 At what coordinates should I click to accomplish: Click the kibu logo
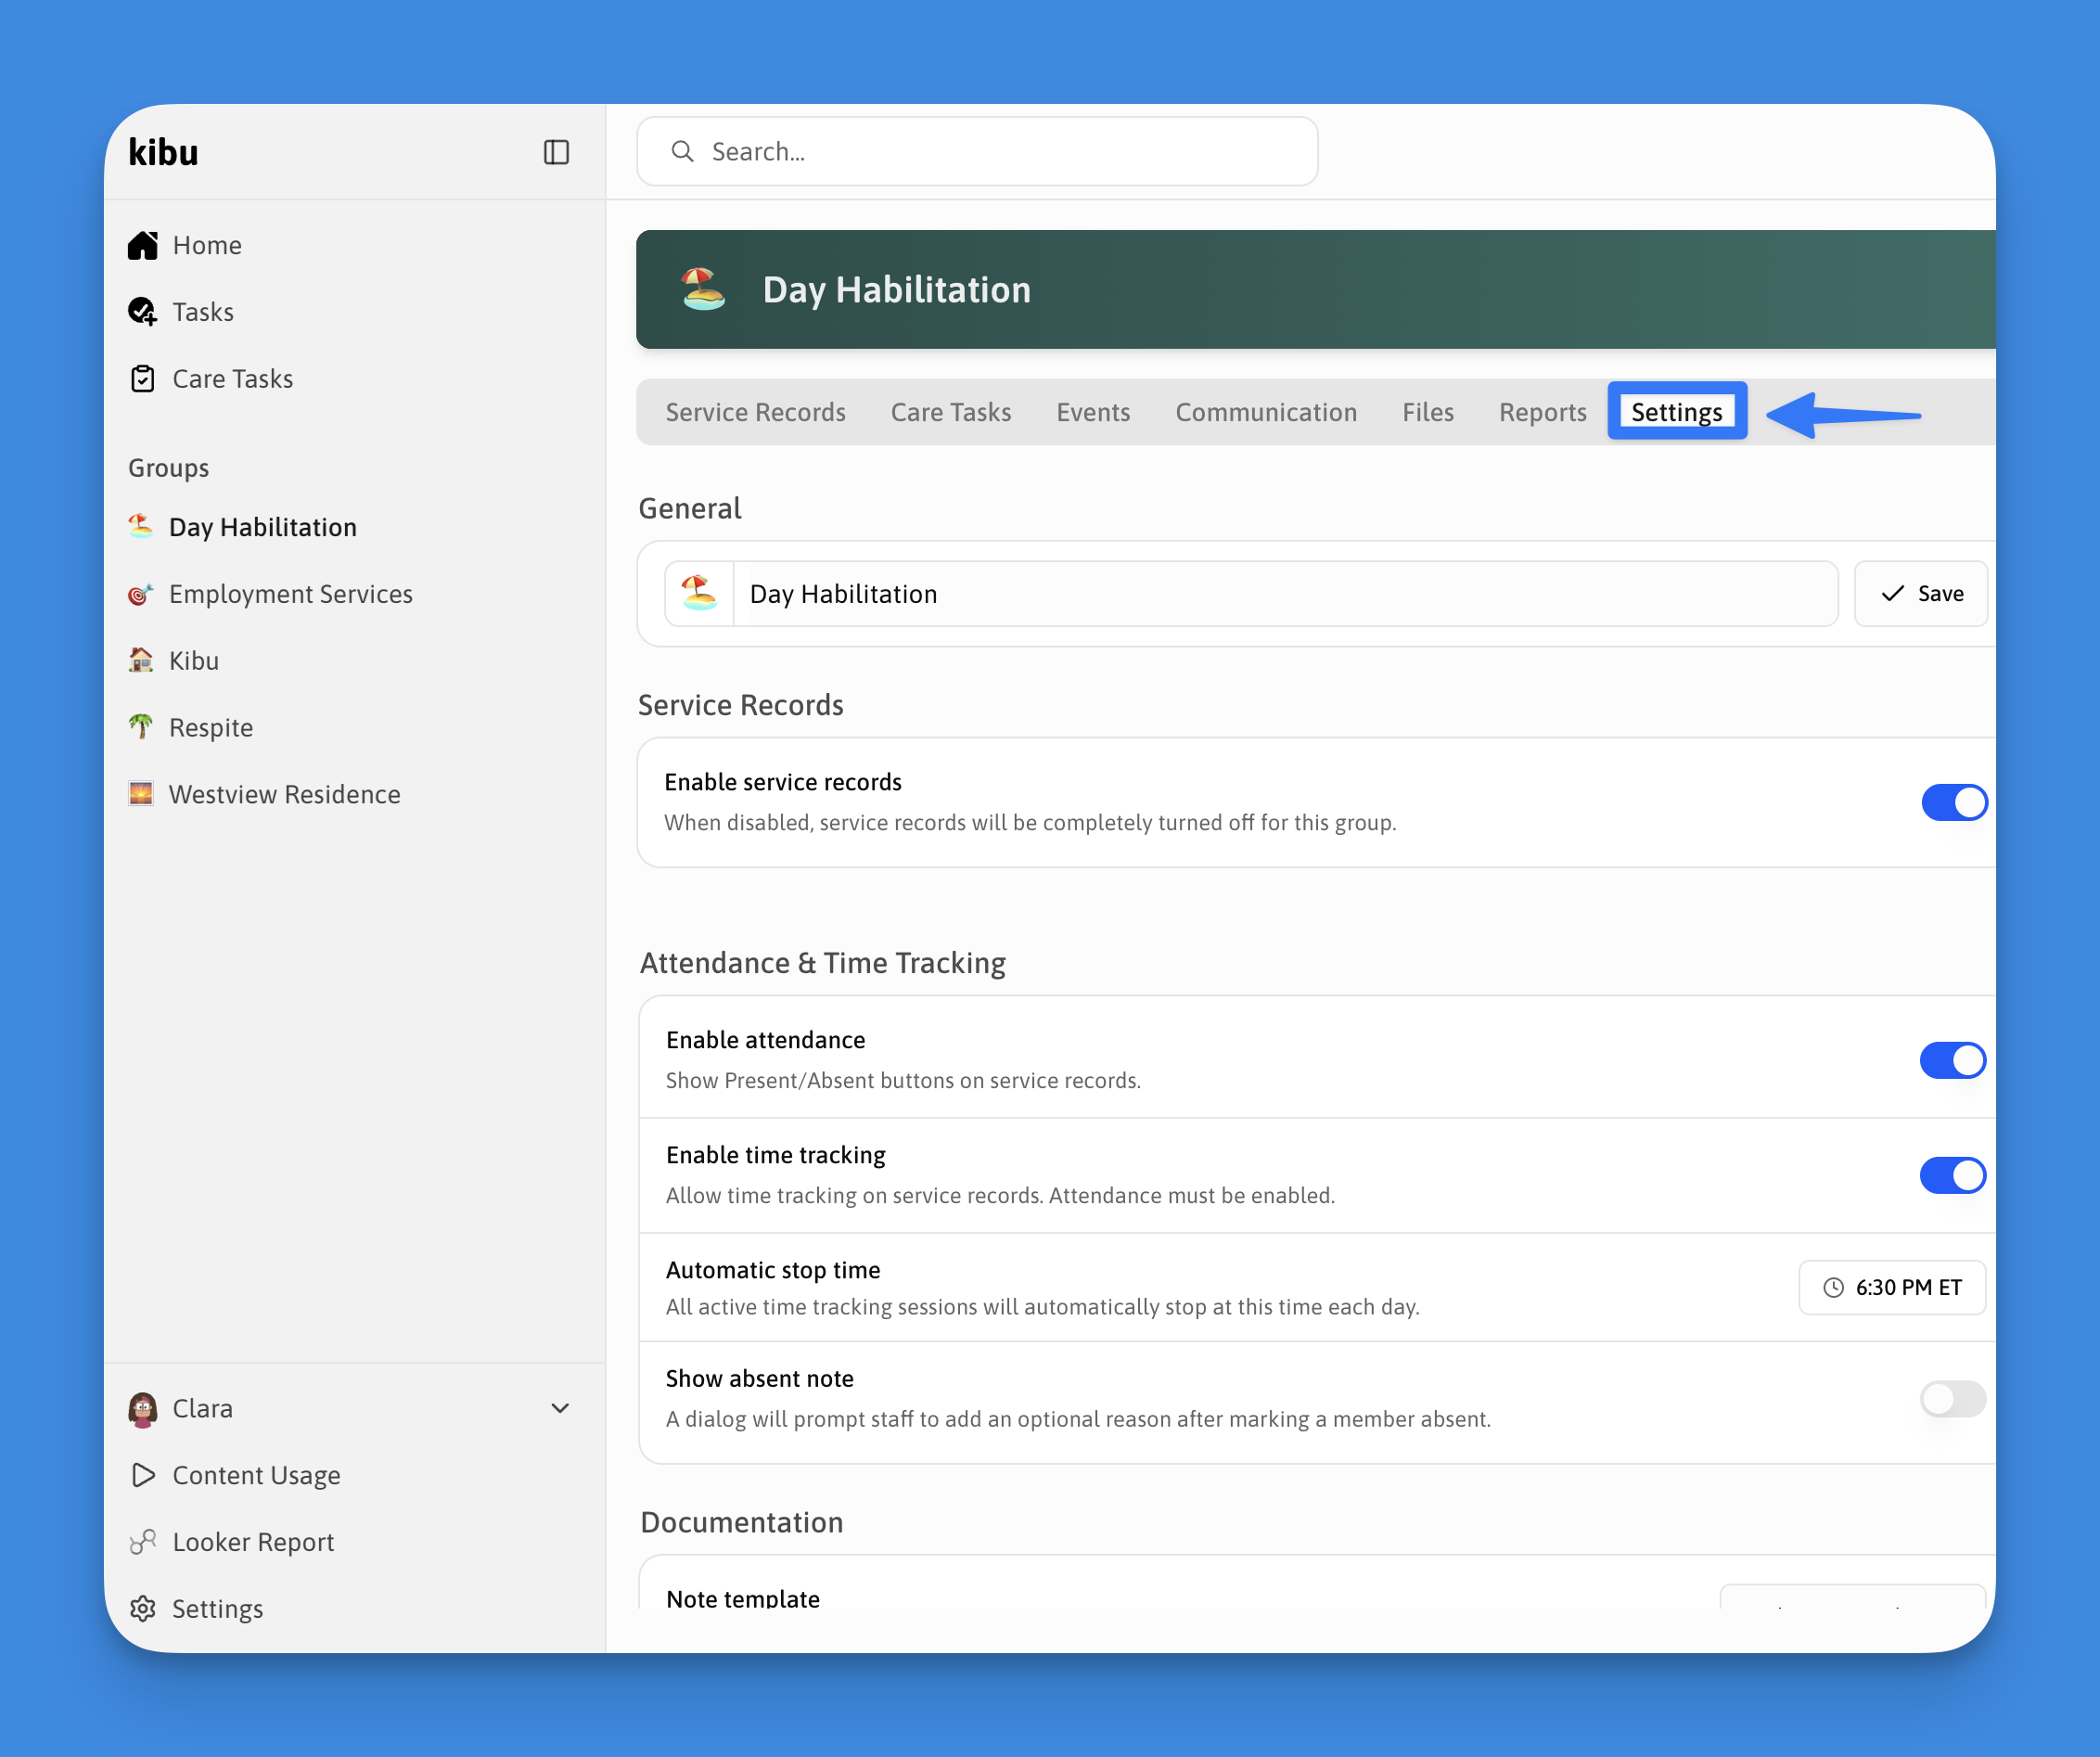(x=163, y=152)
